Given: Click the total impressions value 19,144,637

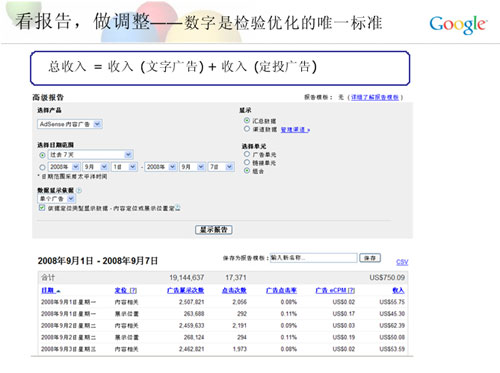Looking at the screenshot, I should [186, 278].
